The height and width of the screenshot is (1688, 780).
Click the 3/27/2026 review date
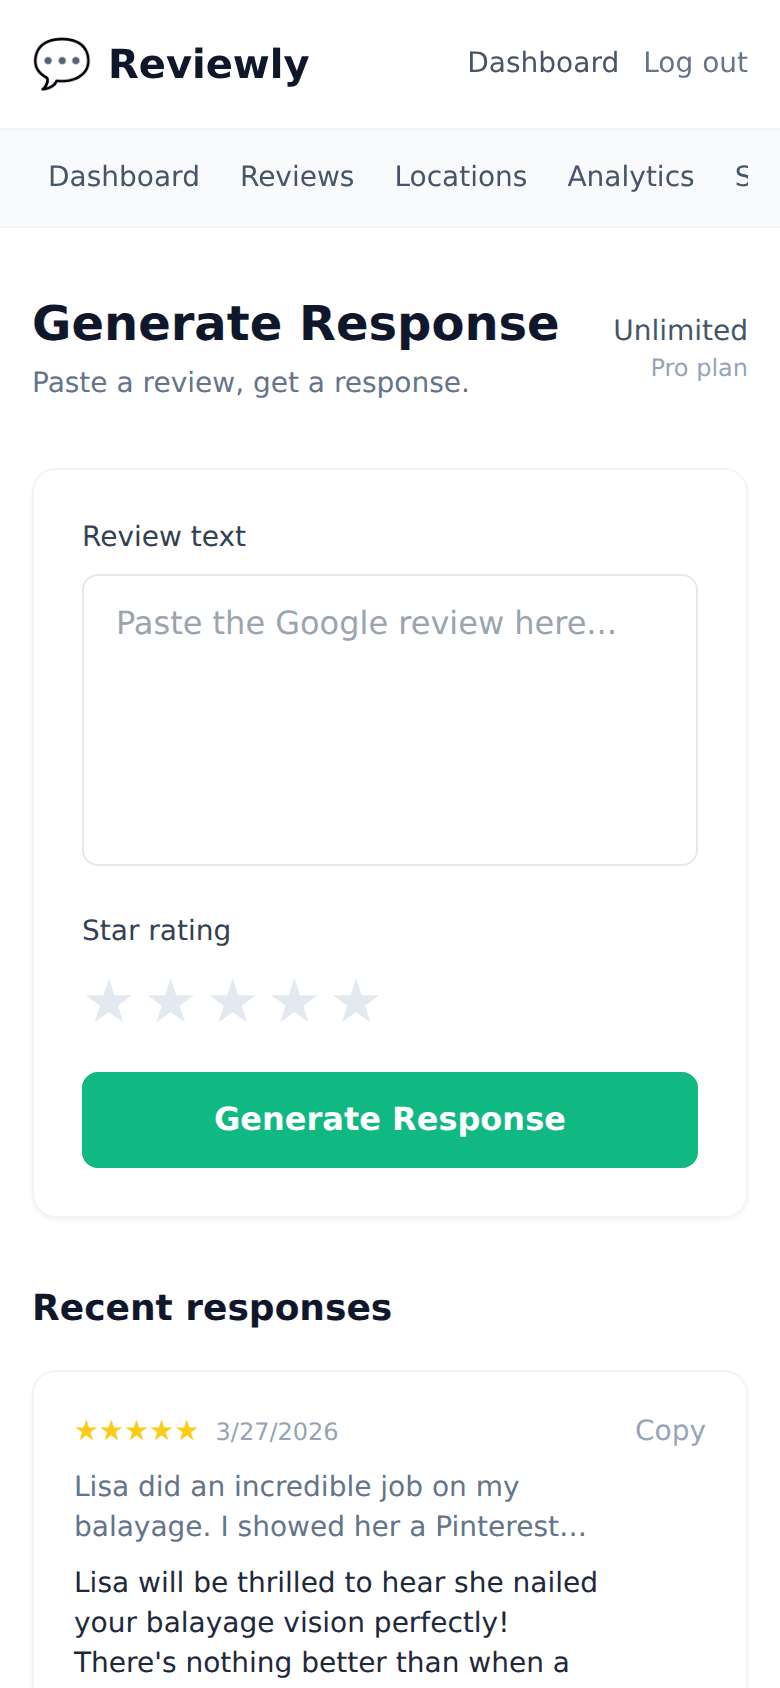[277, 1431]
